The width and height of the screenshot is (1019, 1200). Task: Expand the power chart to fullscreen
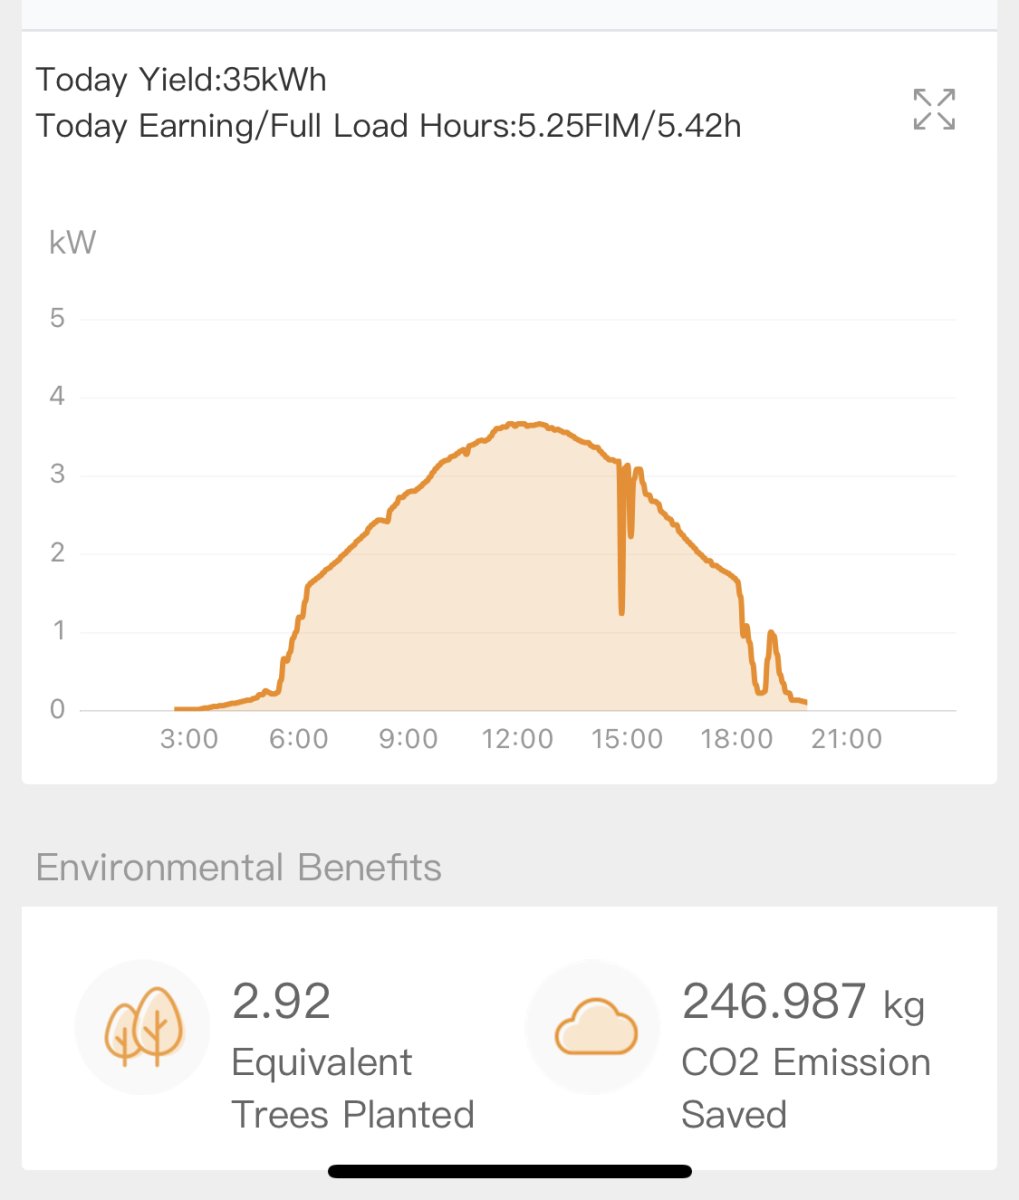pos(934,109)
